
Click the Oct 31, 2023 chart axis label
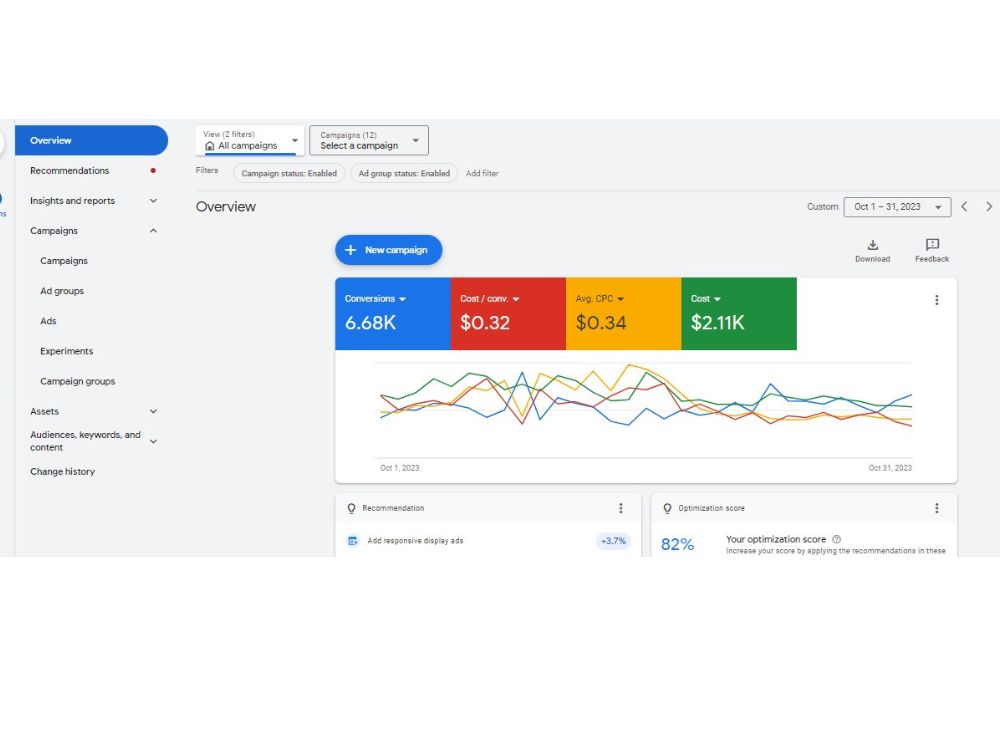pyautogui.click(x=890, y=467)
